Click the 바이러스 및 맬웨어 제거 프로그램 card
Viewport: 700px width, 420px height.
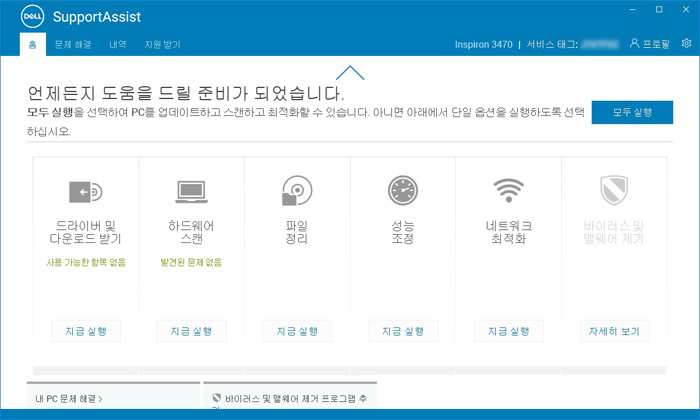(x=290, y=395)
